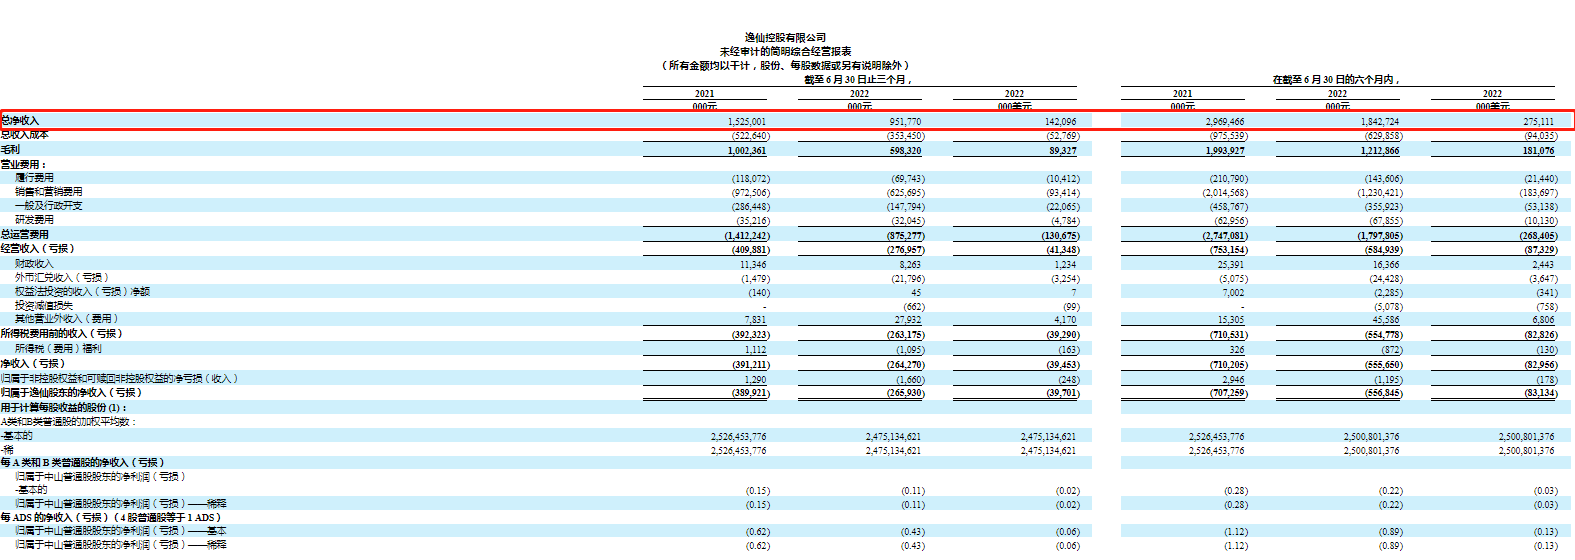Click the value 25,391

[1231, 264]
